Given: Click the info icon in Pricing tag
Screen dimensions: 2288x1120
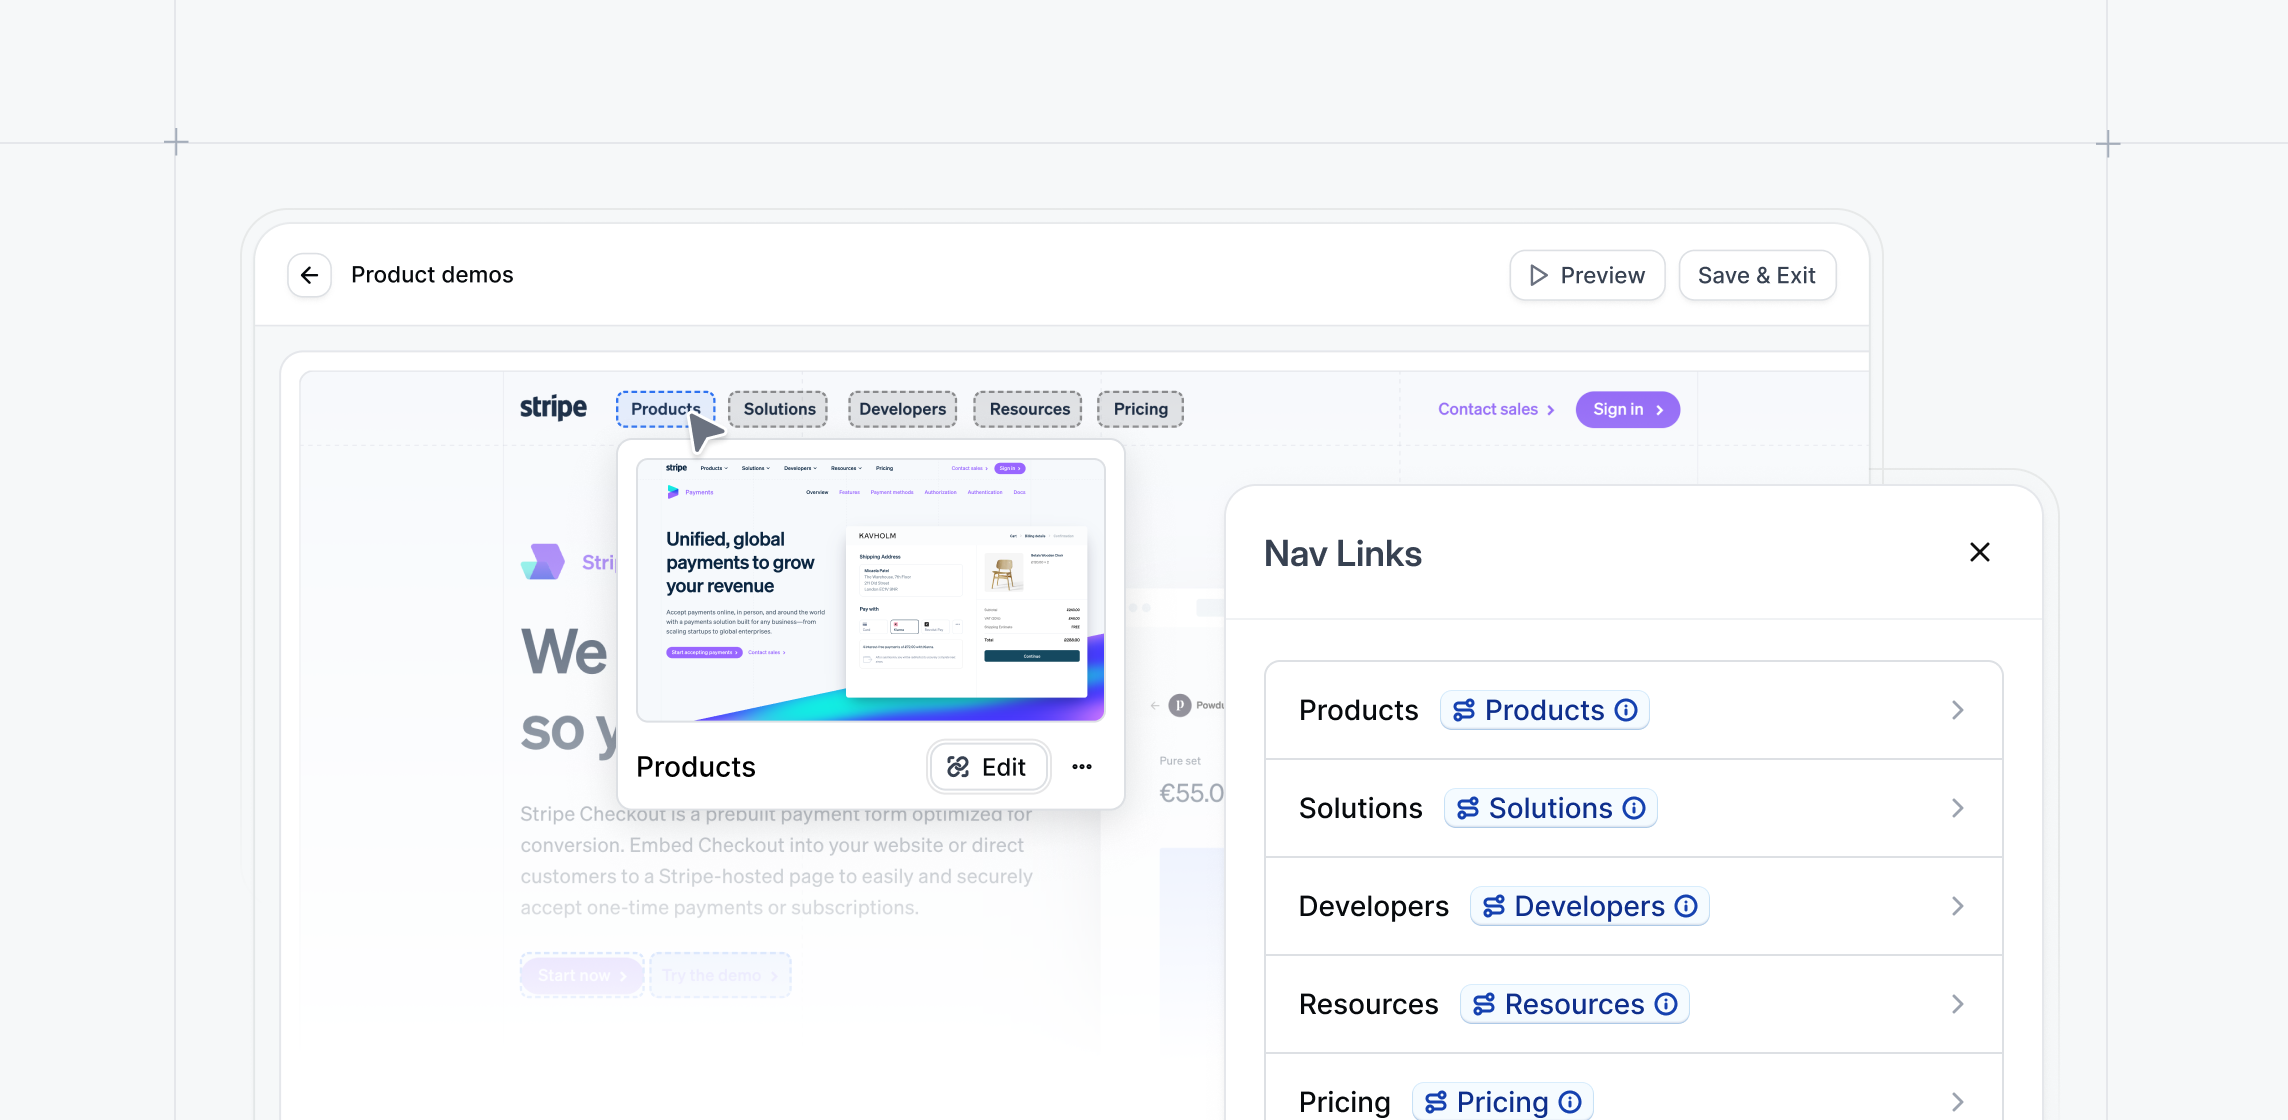Looking at the screenshot, I should tap(1570, 1101).
